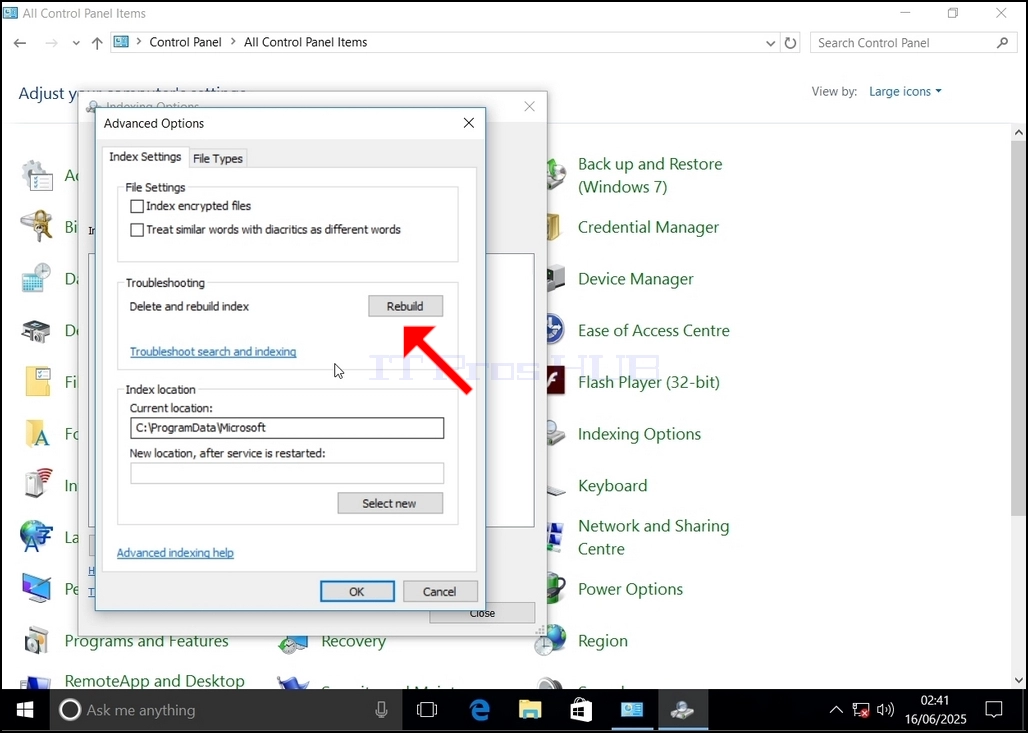The height and width of the screenshot is (733, 1028).
Task: Click the Rebuild button
Action: coord(405,306)
